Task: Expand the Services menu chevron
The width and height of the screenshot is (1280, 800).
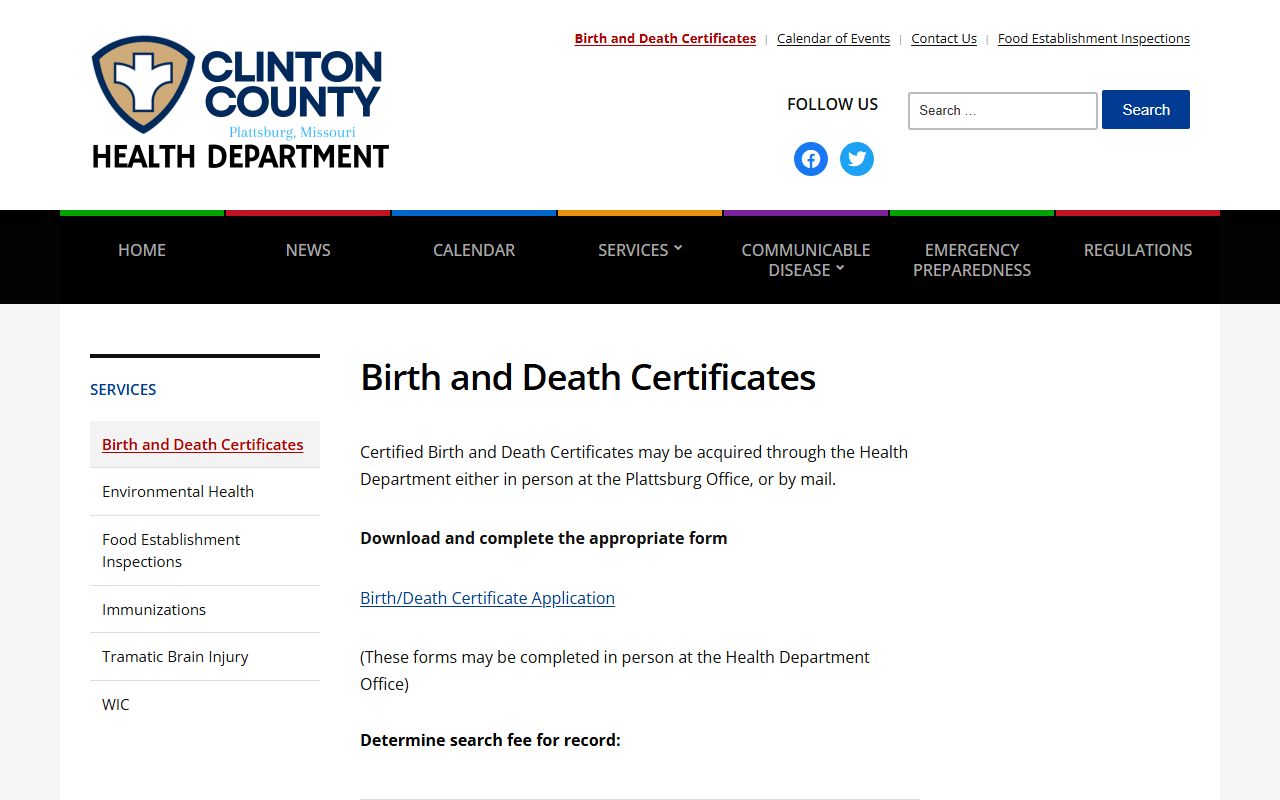Action: point(678,248)
